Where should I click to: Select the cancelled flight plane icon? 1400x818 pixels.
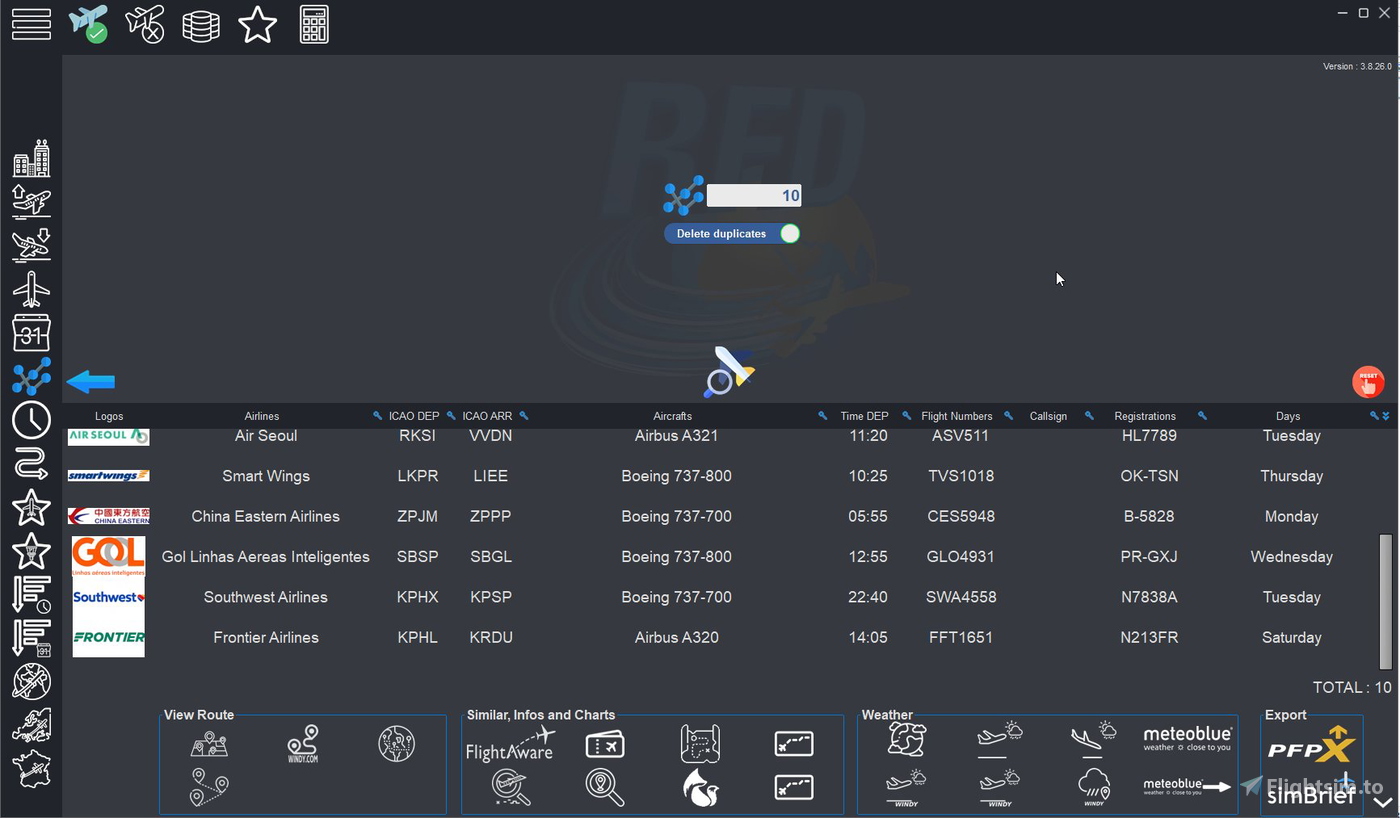pos(145,24)
